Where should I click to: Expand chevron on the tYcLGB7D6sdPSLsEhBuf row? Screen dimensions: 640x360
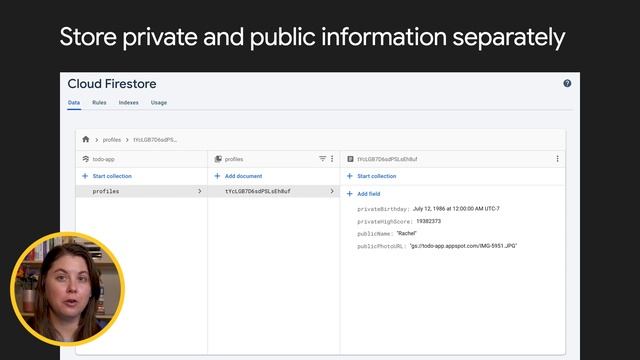(332, 191)
